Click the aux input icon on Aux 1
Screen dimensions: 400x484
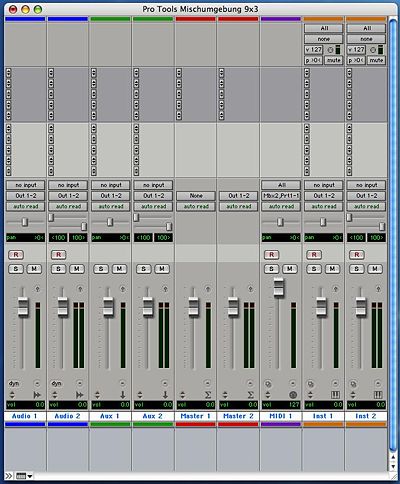[122, 395]
